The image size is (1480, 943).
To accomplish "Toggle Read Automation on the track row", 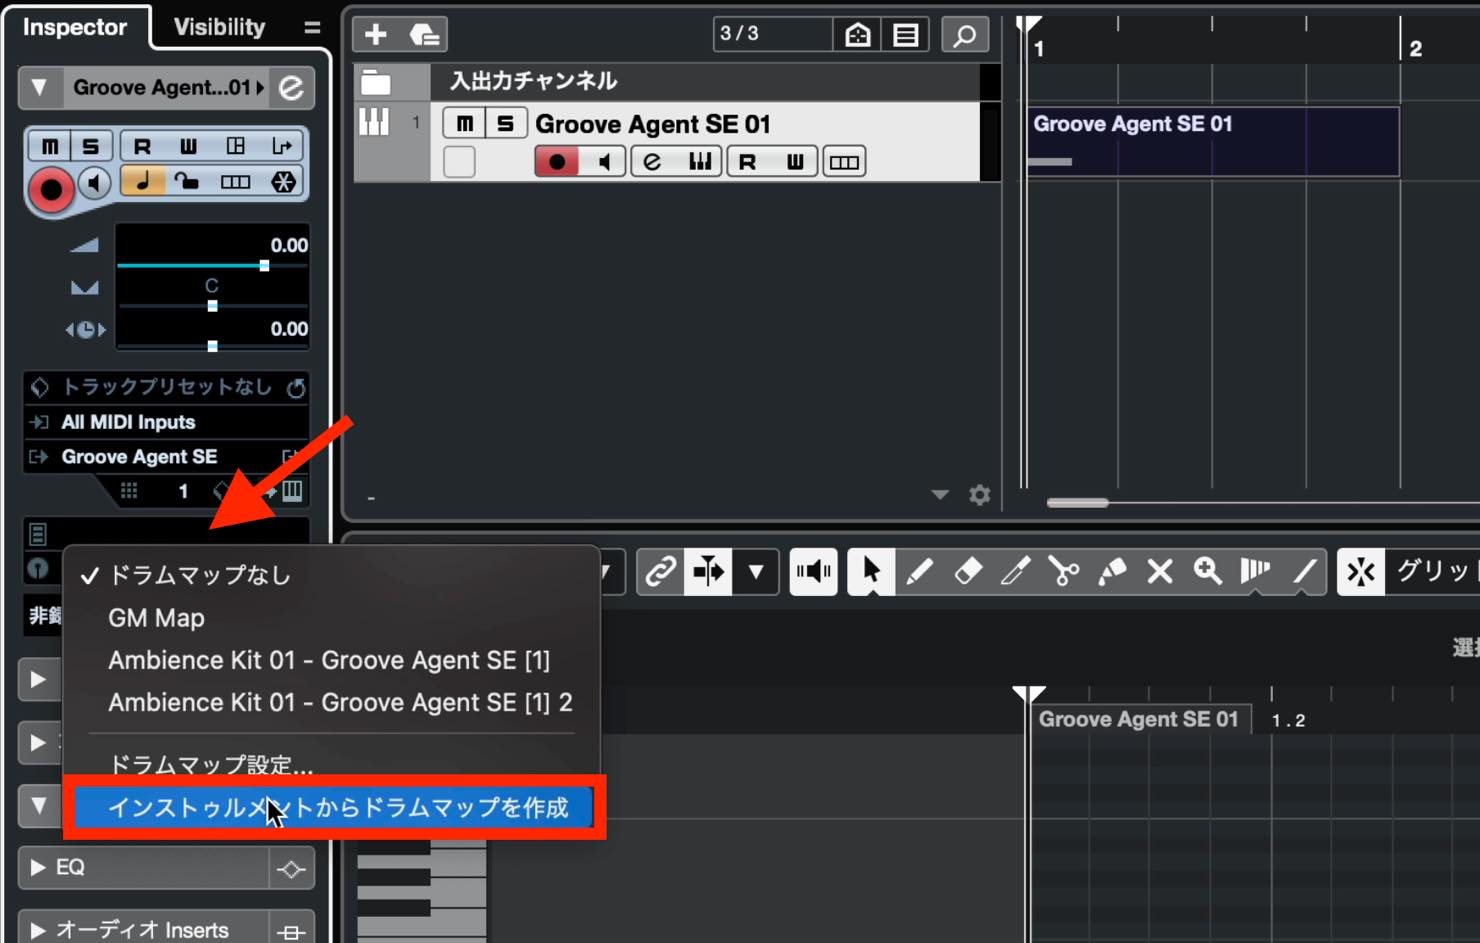I will click(748, 161).
